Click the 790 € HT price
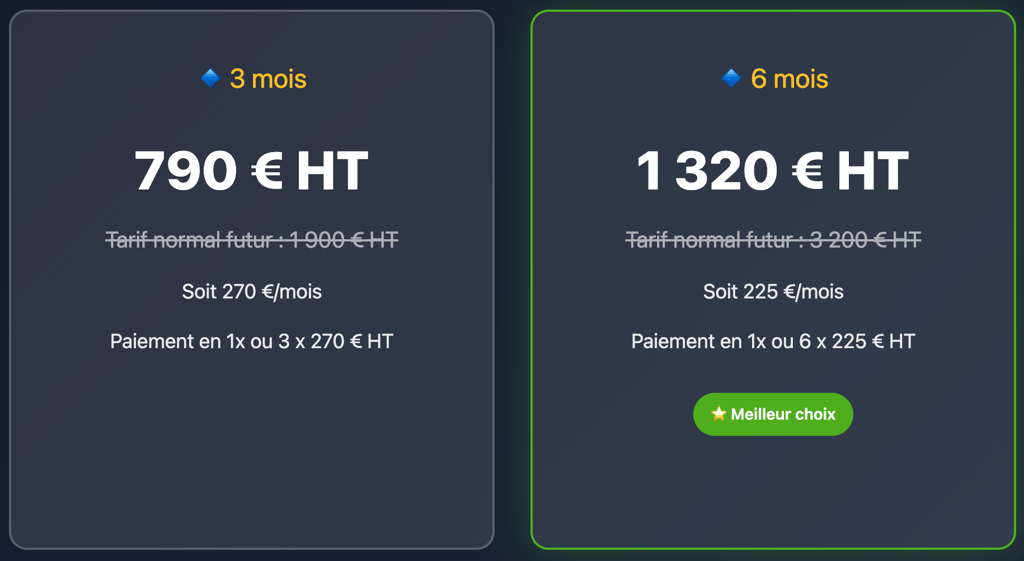Screen dimensions: 1024x561 tap(252, 171)
